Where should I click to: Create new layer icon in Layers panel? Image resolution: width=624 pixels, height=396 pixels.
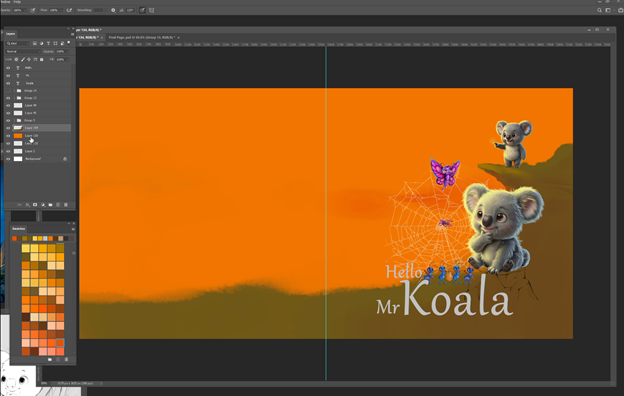(x=58, y=205)
